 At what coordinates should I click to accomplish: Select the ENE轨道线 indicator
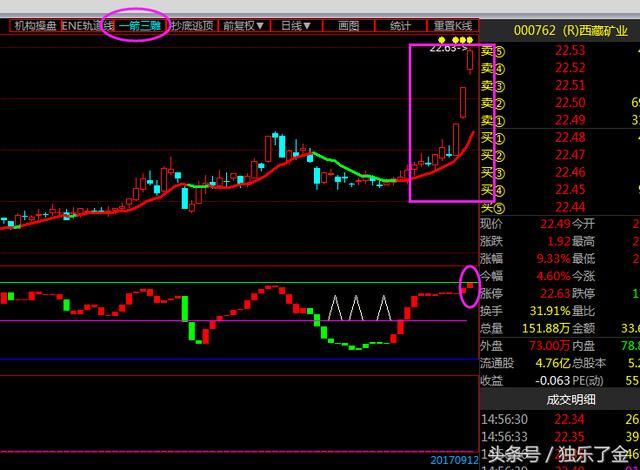82,26
